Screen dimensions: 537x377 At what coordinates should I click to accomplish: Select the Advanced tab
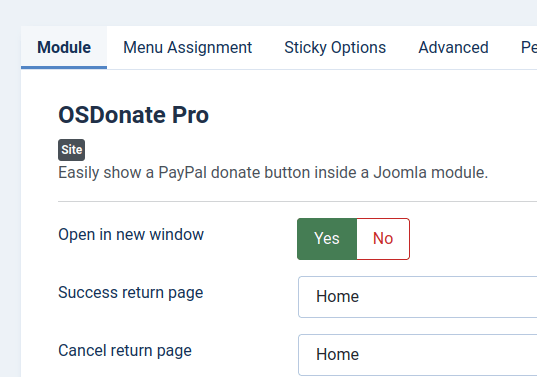pos(453,48)
